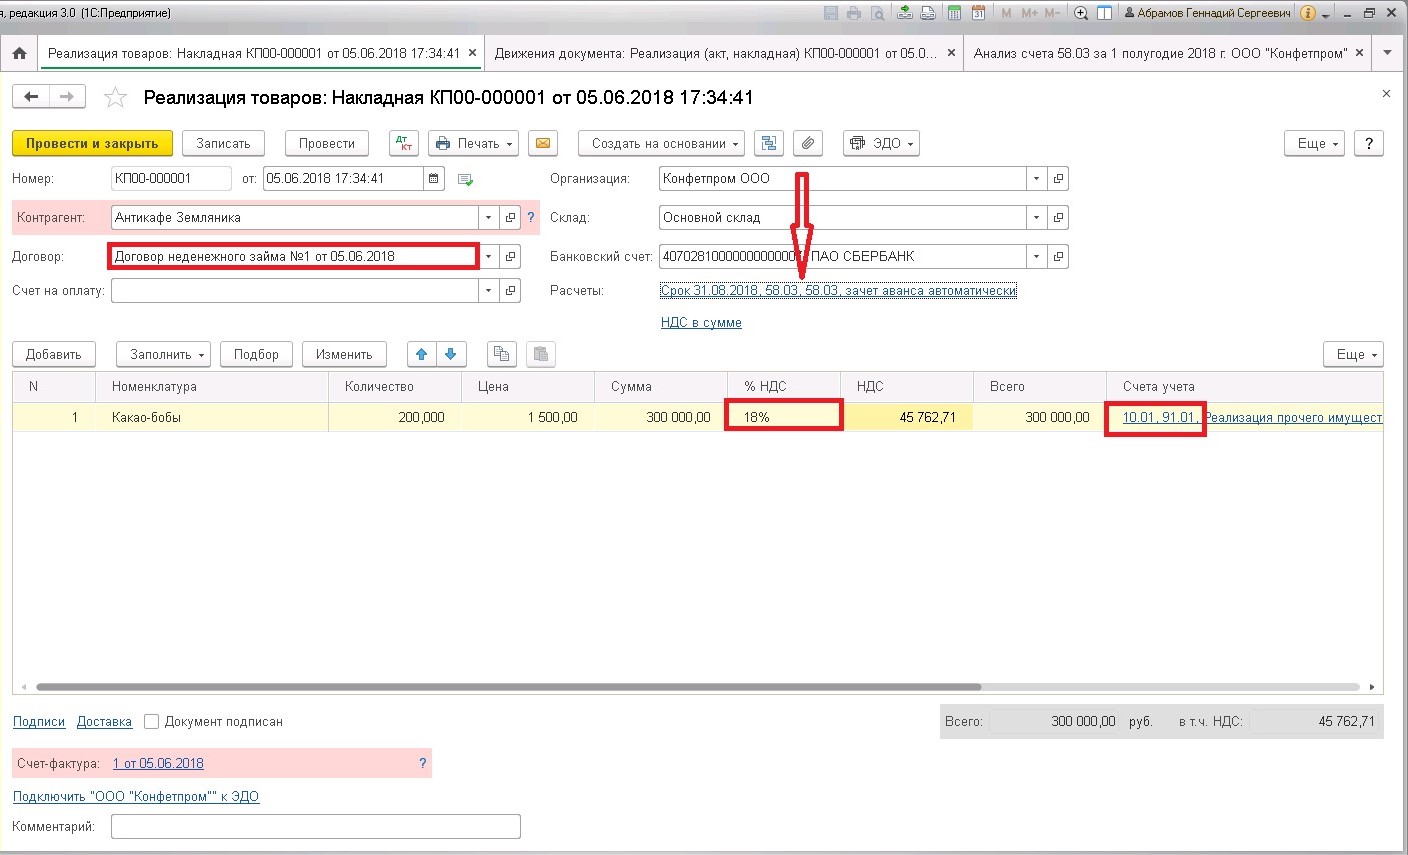Image resolution: width=1408 pixels, height=855 pixels.
Task: Expand the Договор dropdown arrow
Action: 488,257
